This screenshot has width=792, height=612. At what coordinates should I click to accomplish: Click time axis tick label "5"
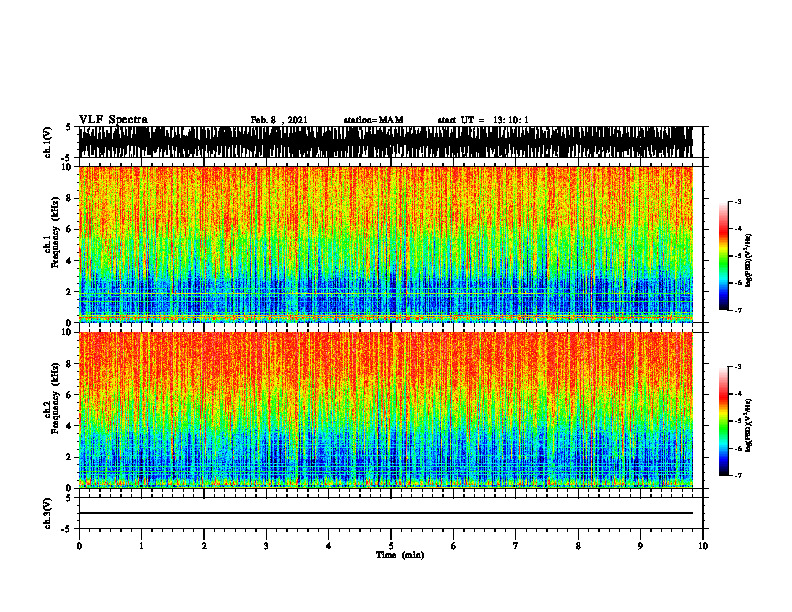391,546
